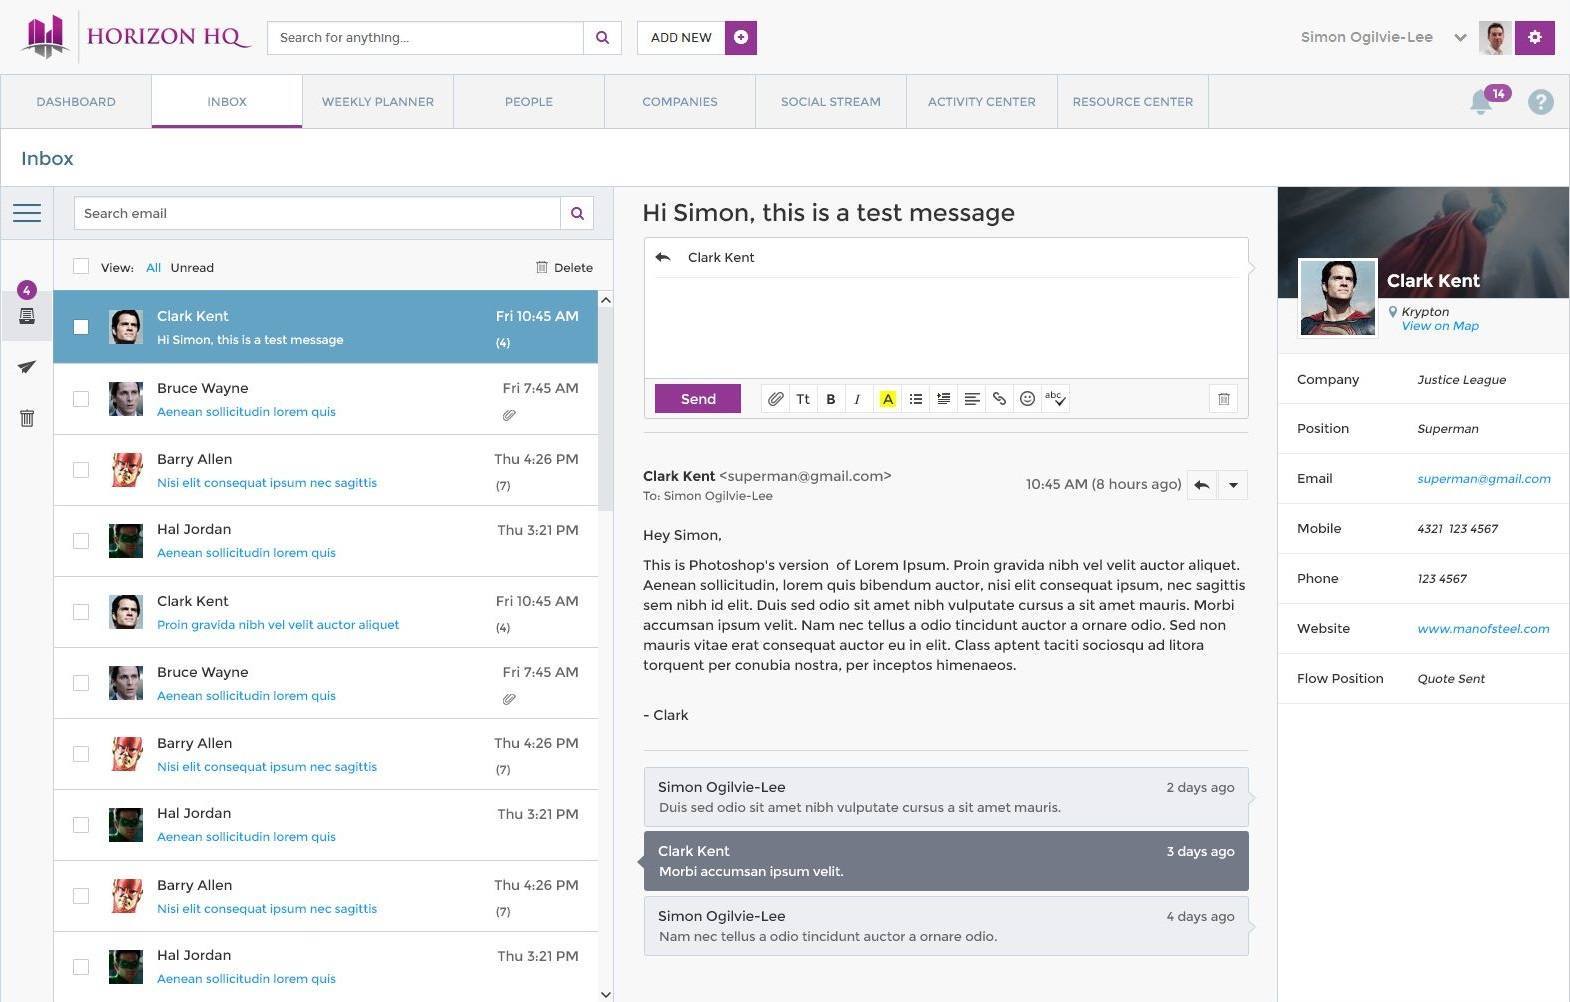Image resolution: width=1570 pixels, height=1002 pixels.
Task: Click Delete above the email list
Action: pyautogui.click(x=564, y=267)
